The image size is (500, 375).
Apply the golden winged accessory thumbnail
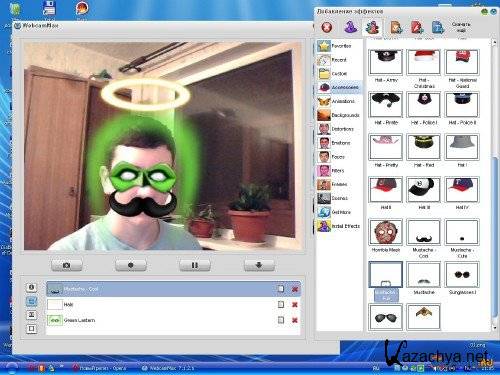pos(423,317)
